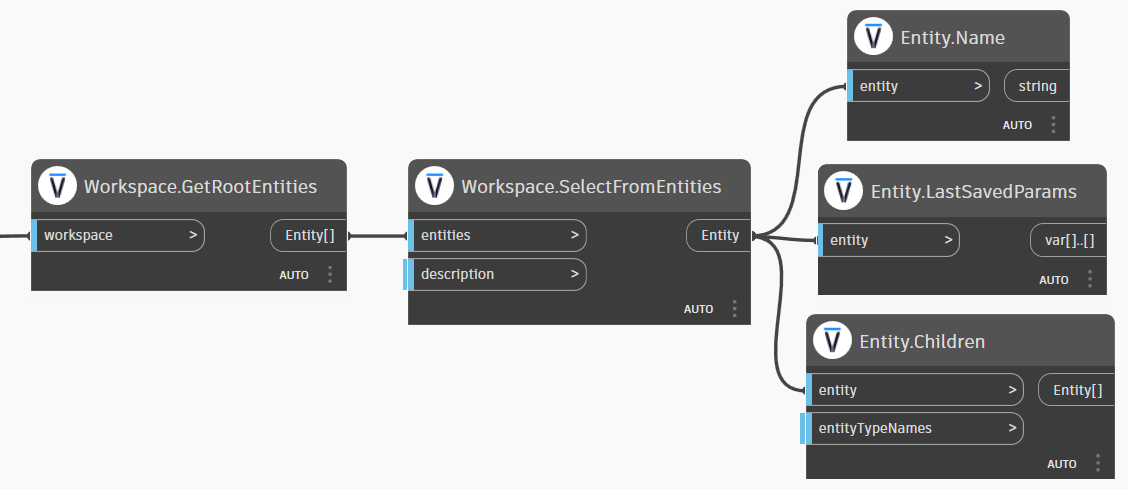This screenshot has width=1128, height=489.
Task: Select the string output port of Entity.Name
Action: (x=1037, y=86)
